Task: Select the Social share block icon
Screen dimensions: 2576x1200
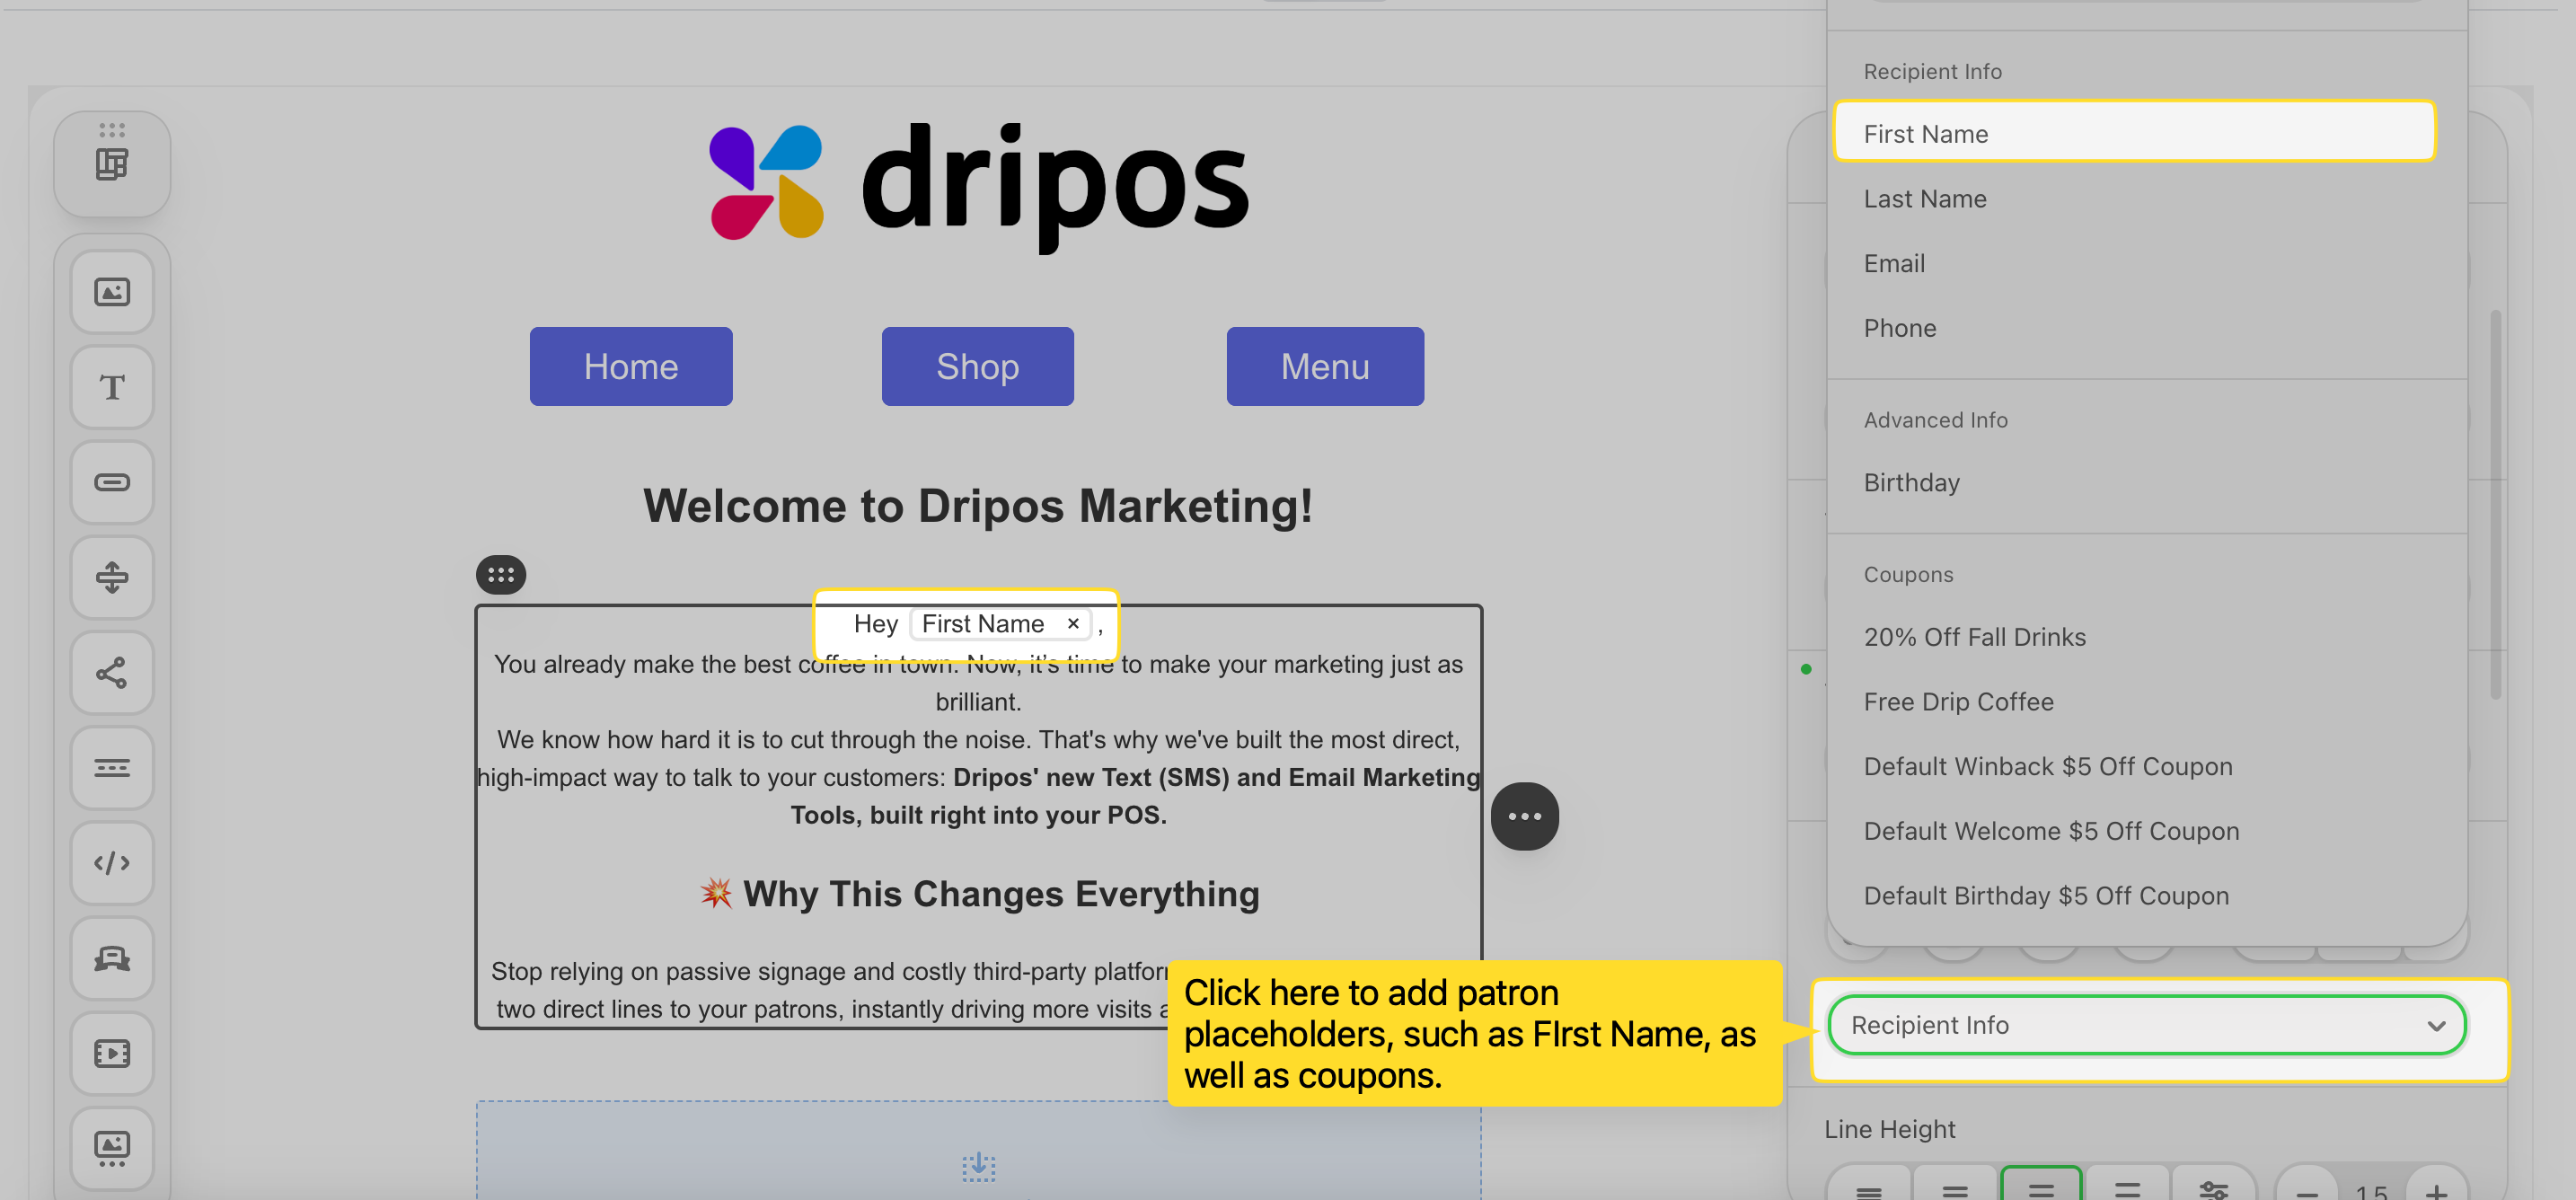Action: 112,672
